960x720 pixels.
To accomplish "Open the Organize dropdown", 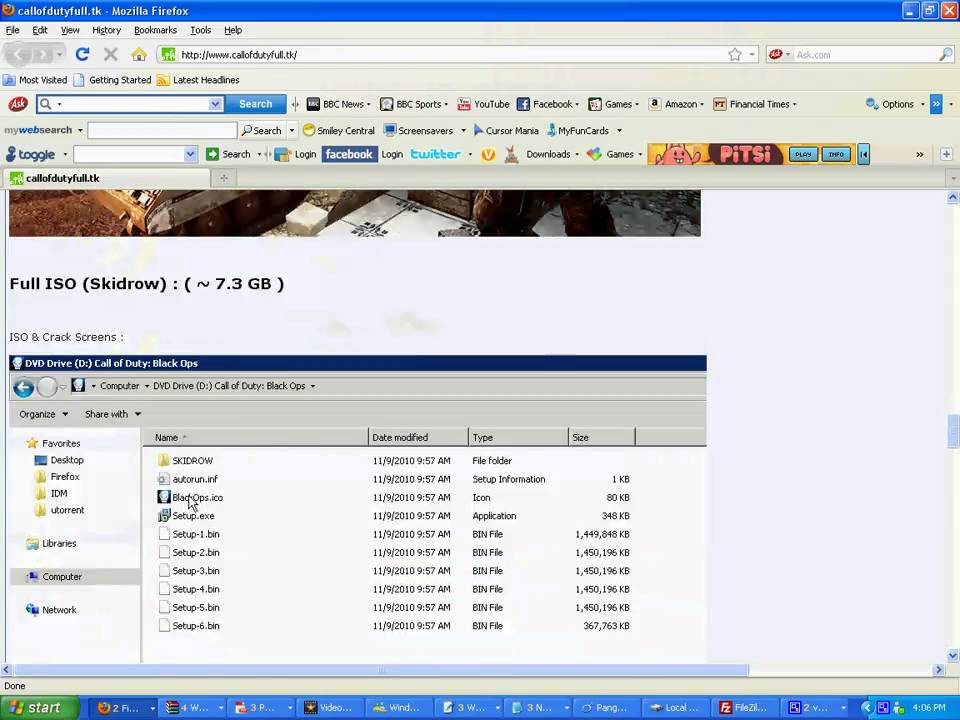I will [x=43, y=414].
